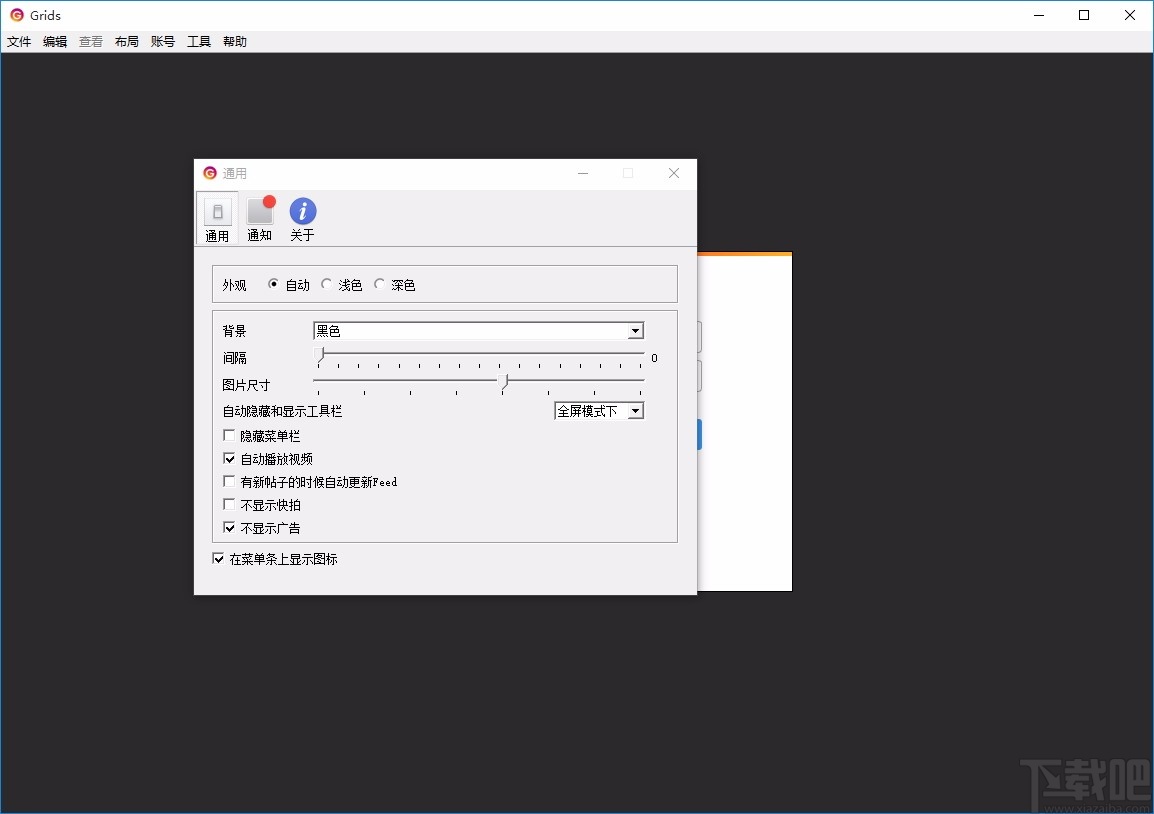This screenshot has width=1154, height=814.
Task: Check the 不显示快拍 option
Action: [229, 504]
